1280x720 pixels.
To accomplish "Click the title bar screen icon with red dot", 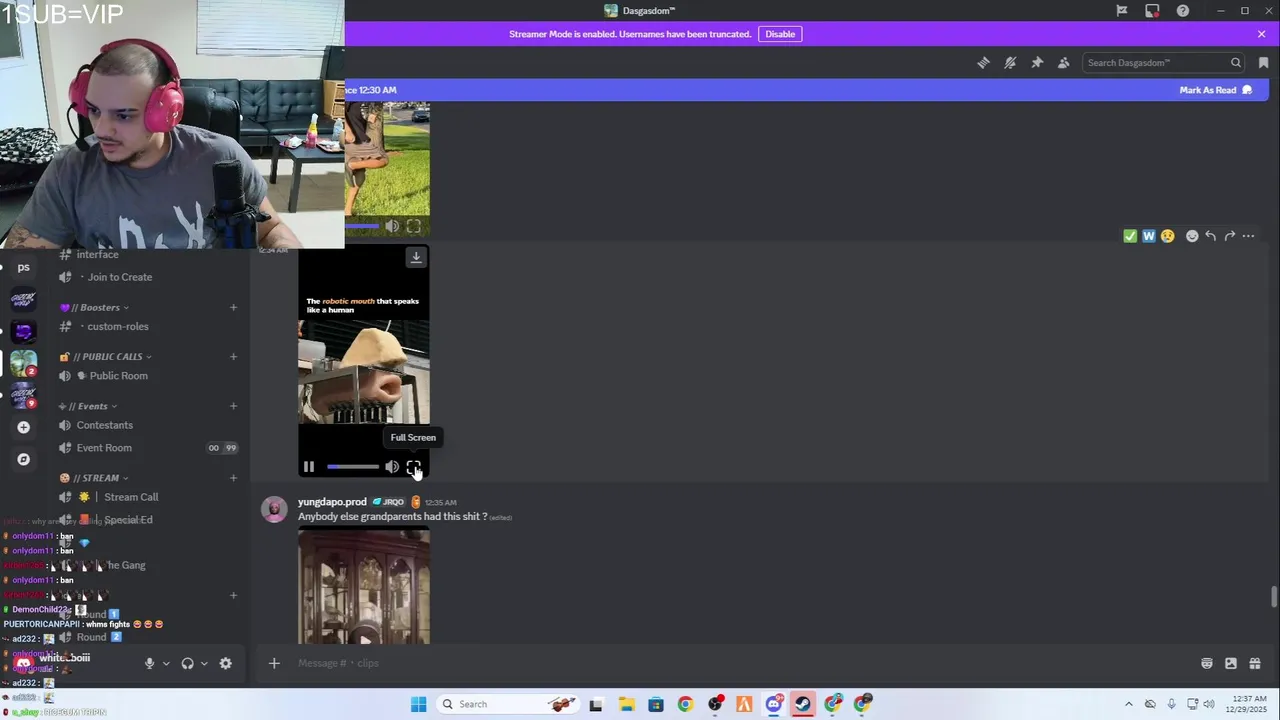I will tap(1152, 11).
